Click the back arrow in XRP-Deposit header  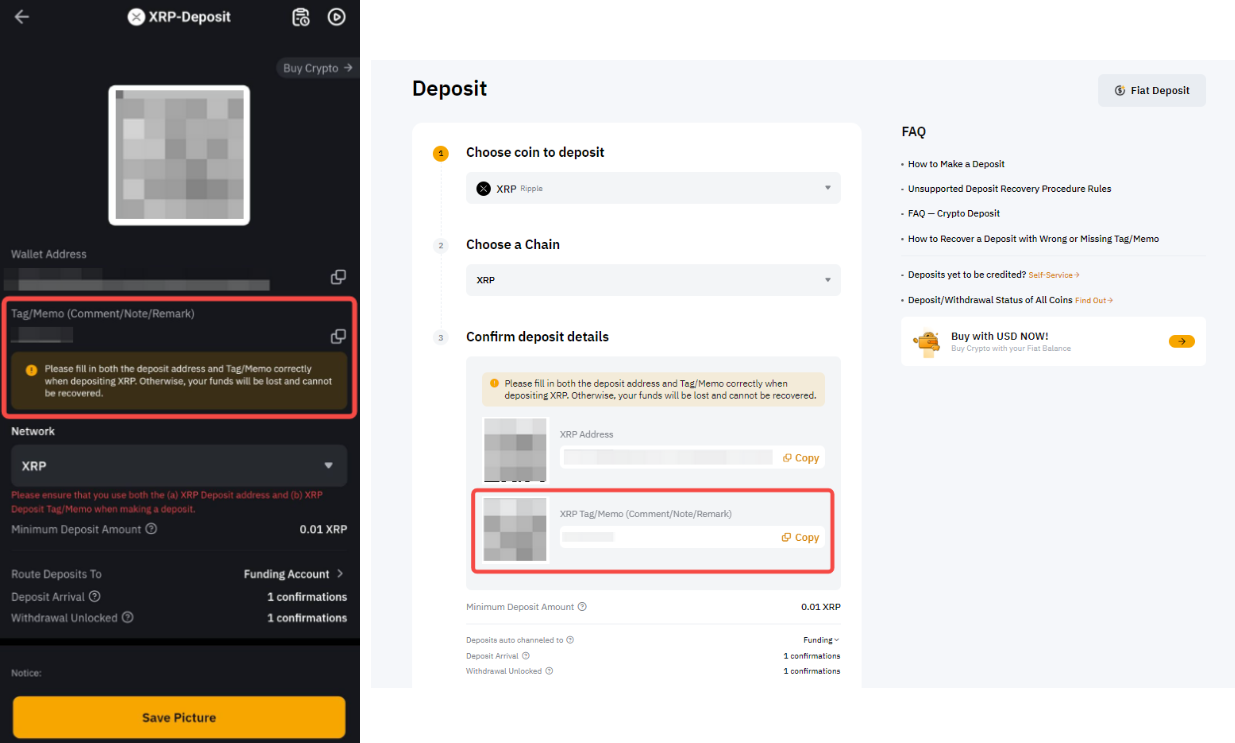pyautogui.click(x=21, y=17)
